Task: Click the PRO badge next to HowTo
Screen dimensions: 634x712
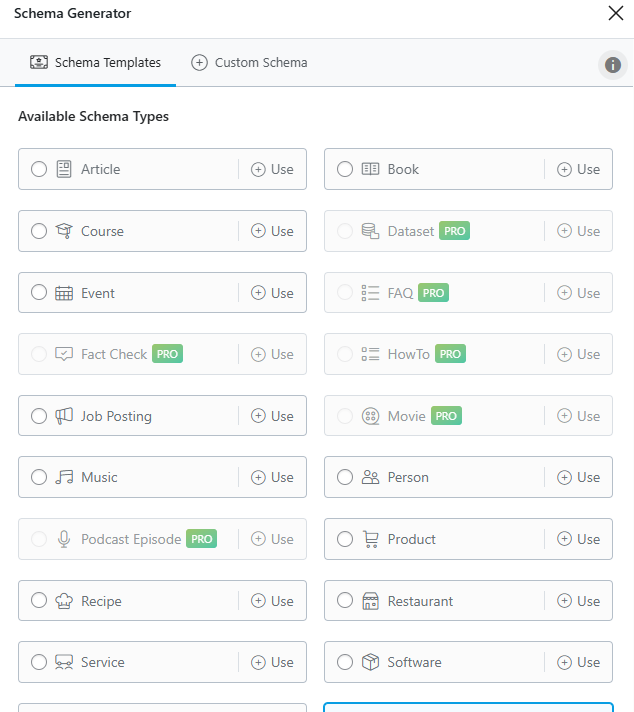Action: pos(450,354)
